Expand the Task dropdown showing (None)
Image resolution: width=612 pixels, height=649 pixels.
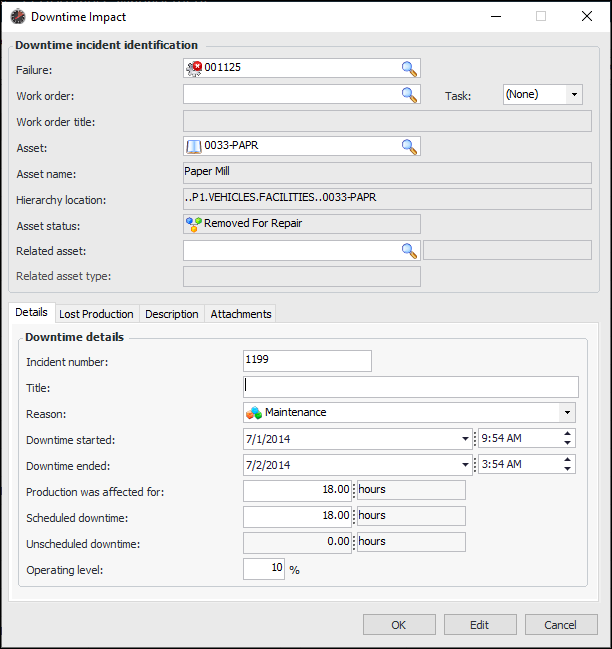point(574,94)
